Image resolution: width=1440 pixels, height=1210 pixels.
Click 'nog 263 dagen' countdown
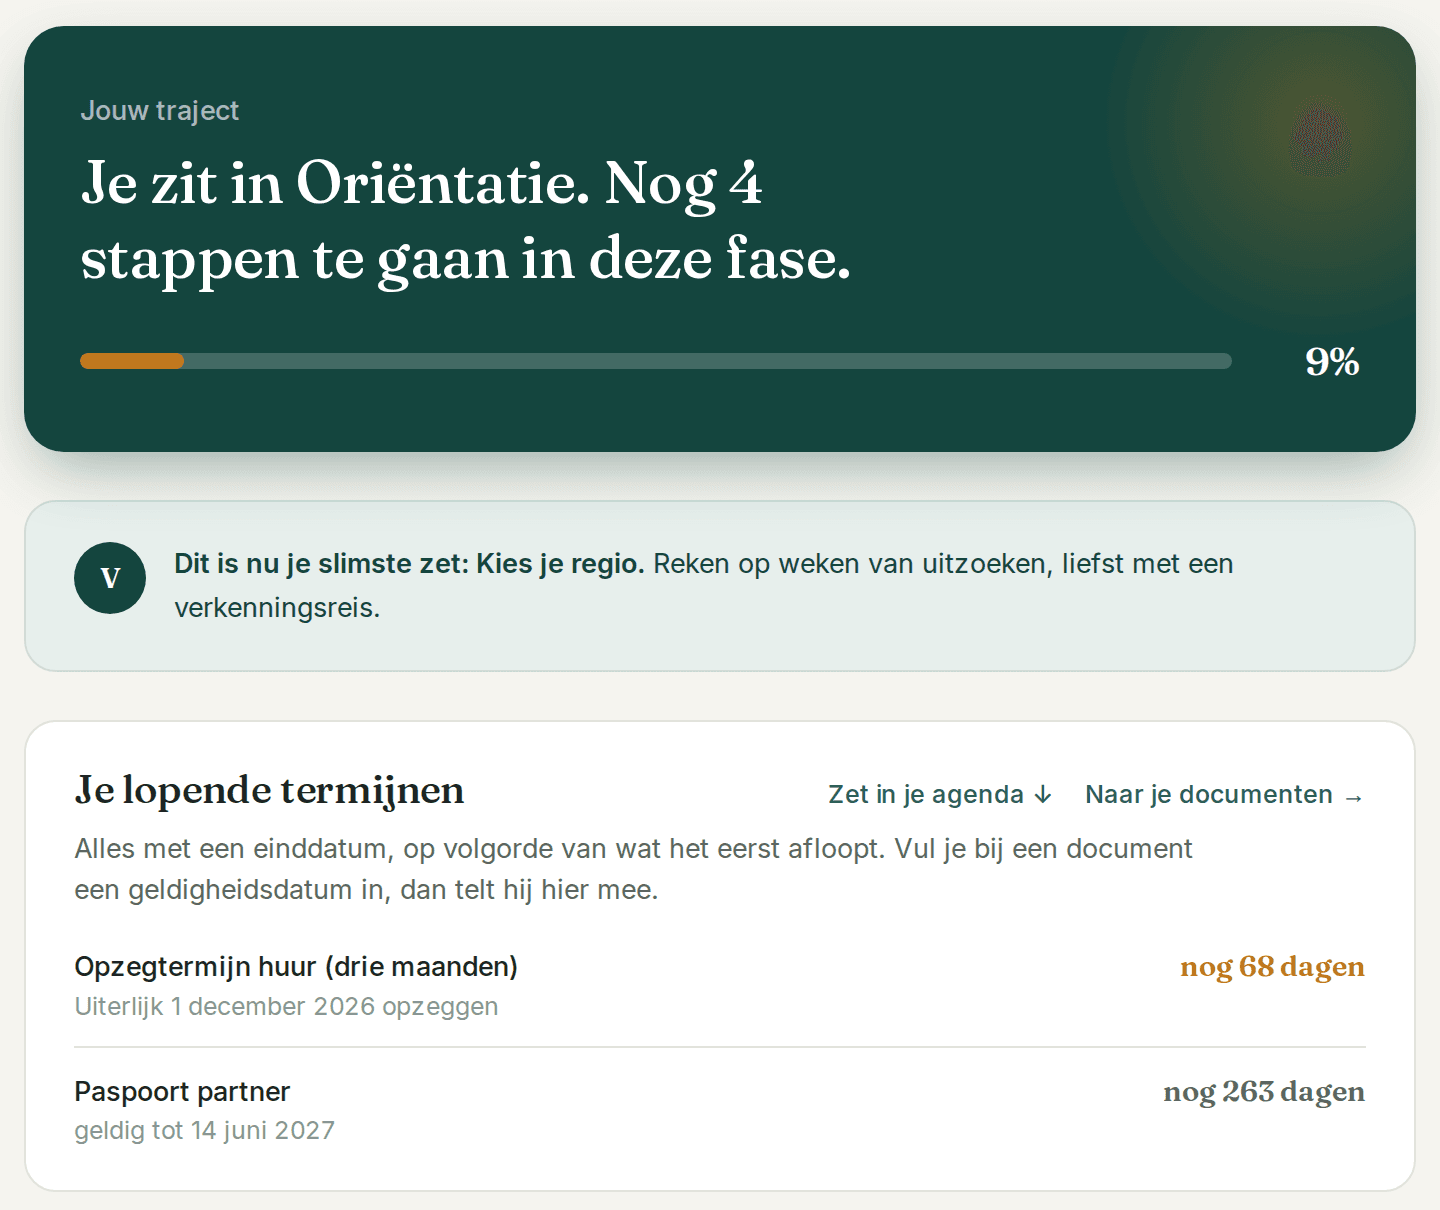pos(1264,1091)
